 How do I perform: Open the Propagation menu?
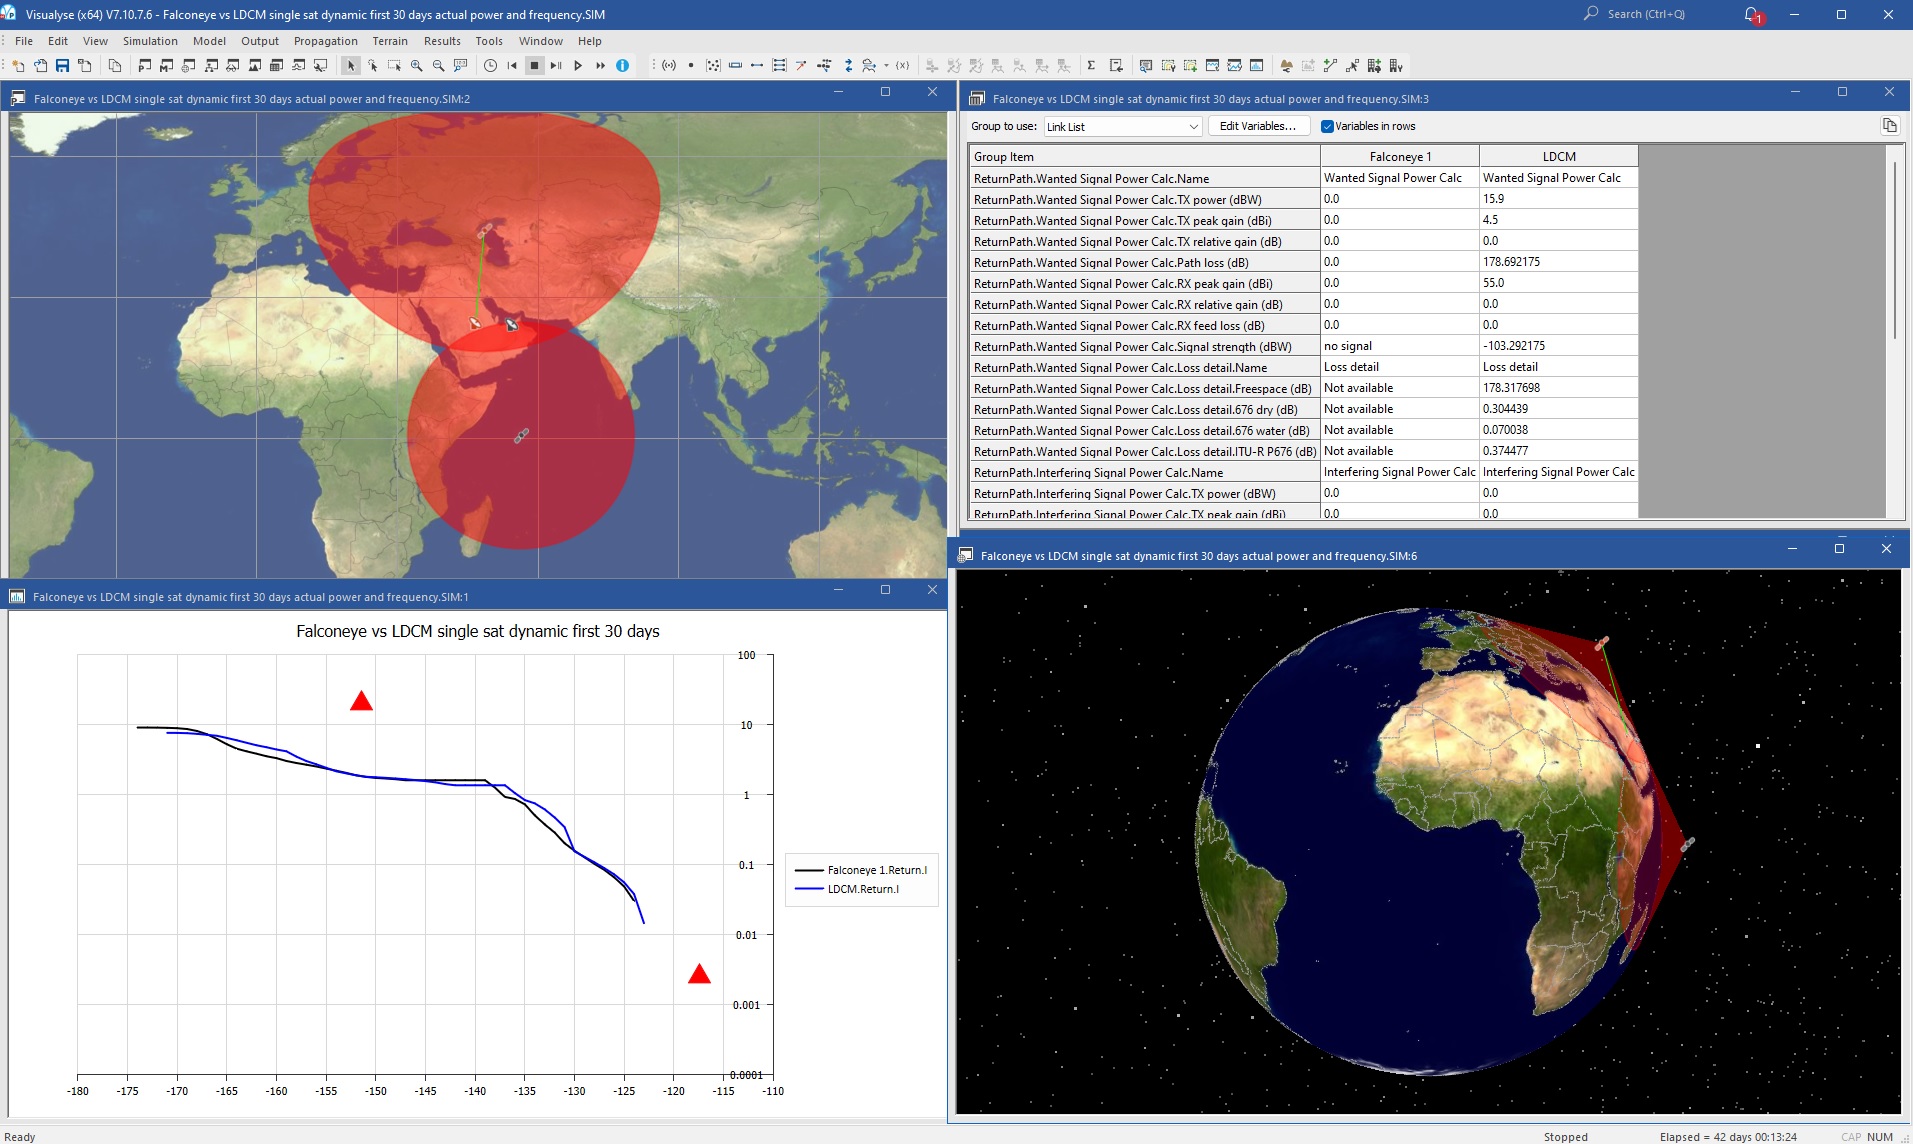325,41
